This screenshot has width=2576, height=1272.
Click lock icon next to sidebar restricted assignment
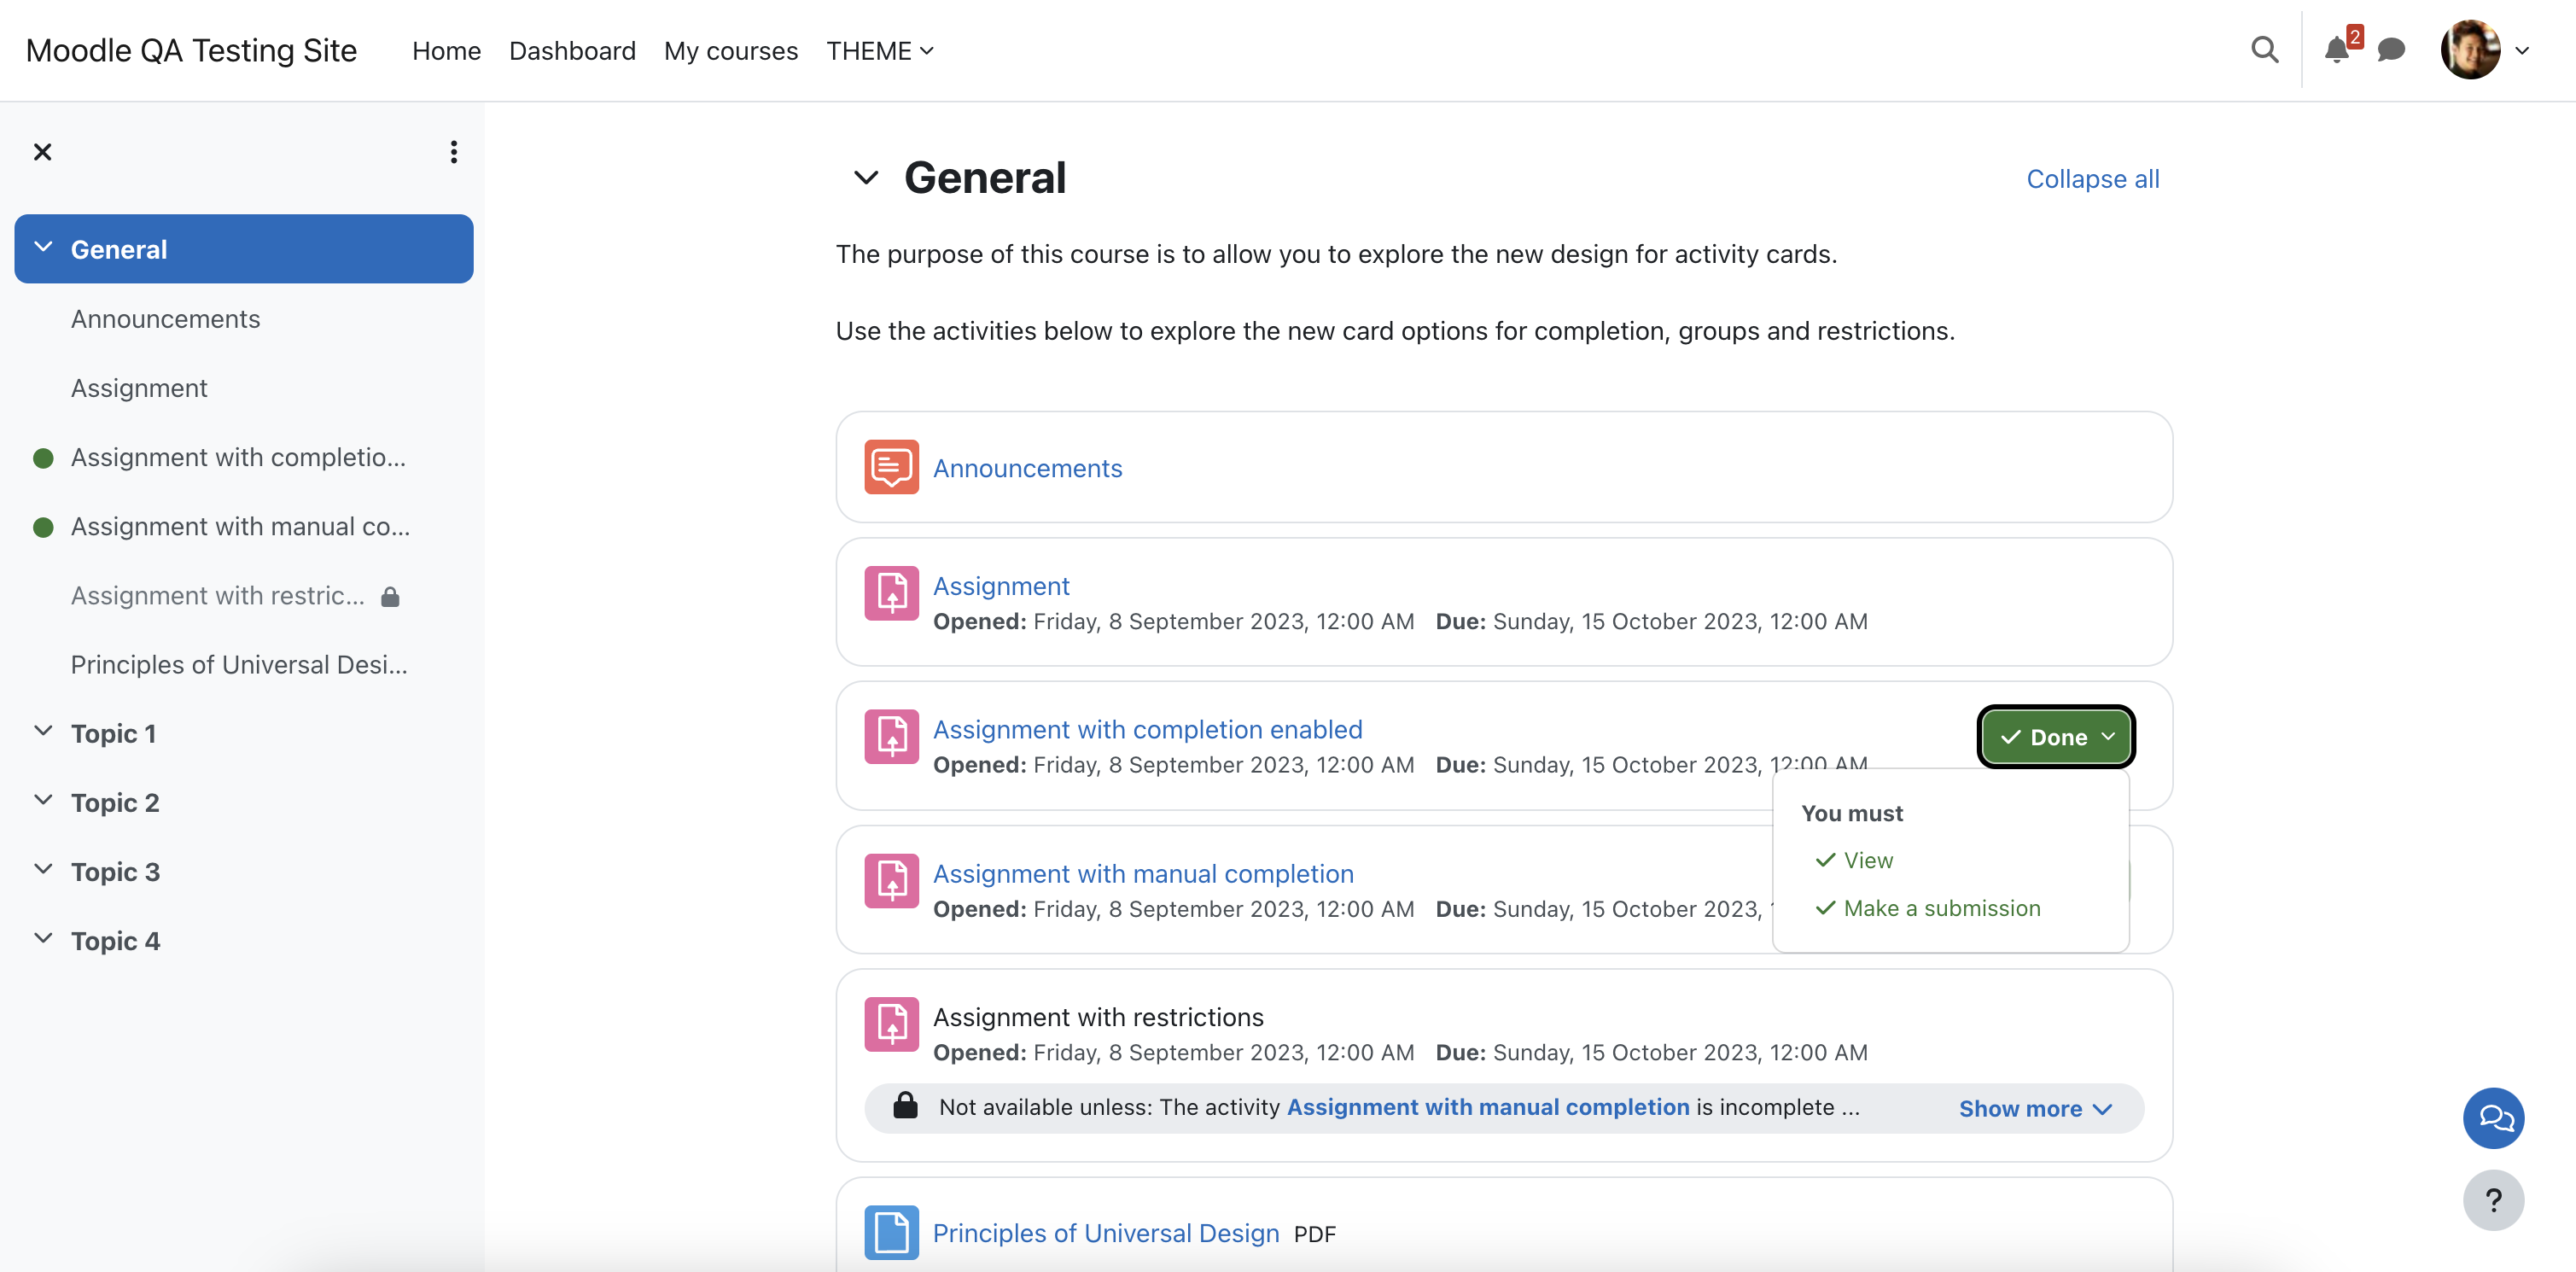(390, 597)
